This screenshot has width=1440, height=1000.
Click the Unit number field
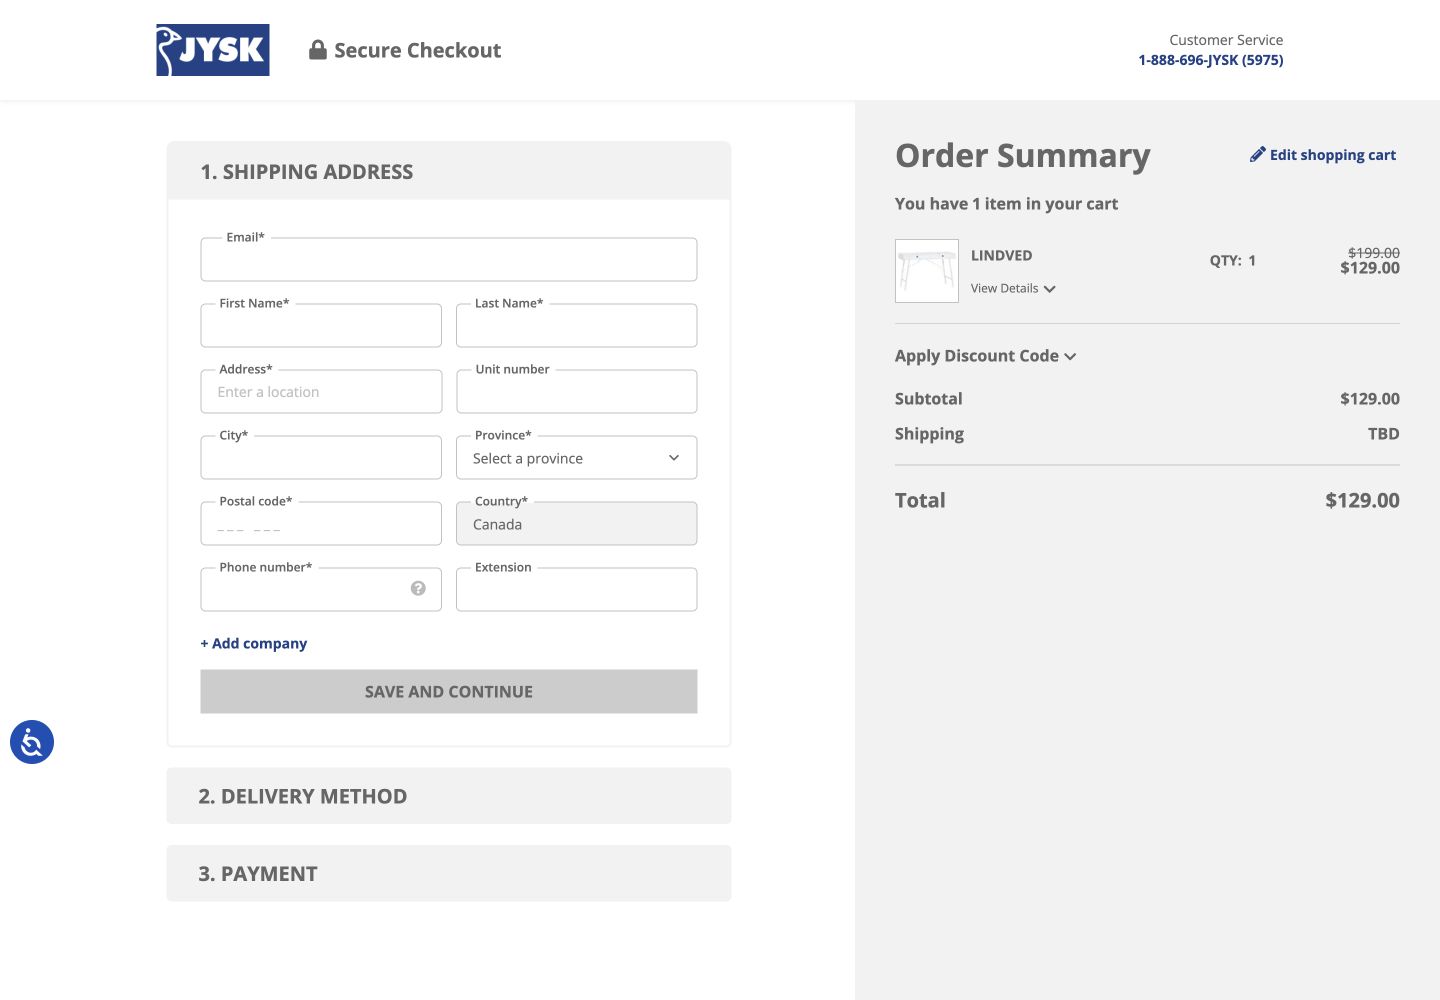[x=577, y=392]
